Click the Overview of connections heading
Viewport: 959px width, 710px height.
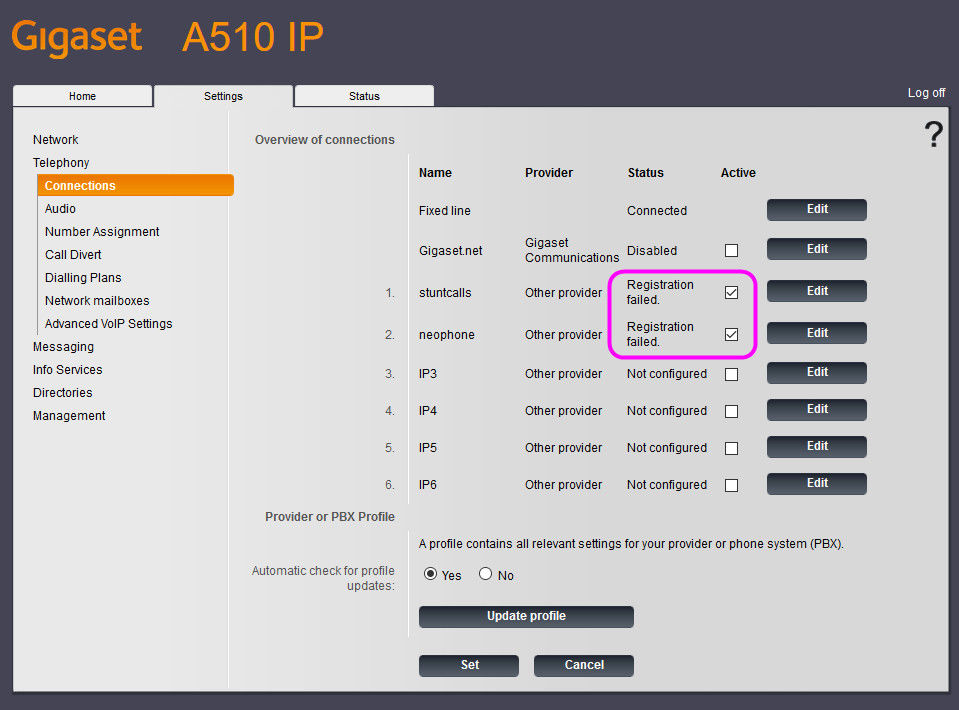(x=325, y=139)
